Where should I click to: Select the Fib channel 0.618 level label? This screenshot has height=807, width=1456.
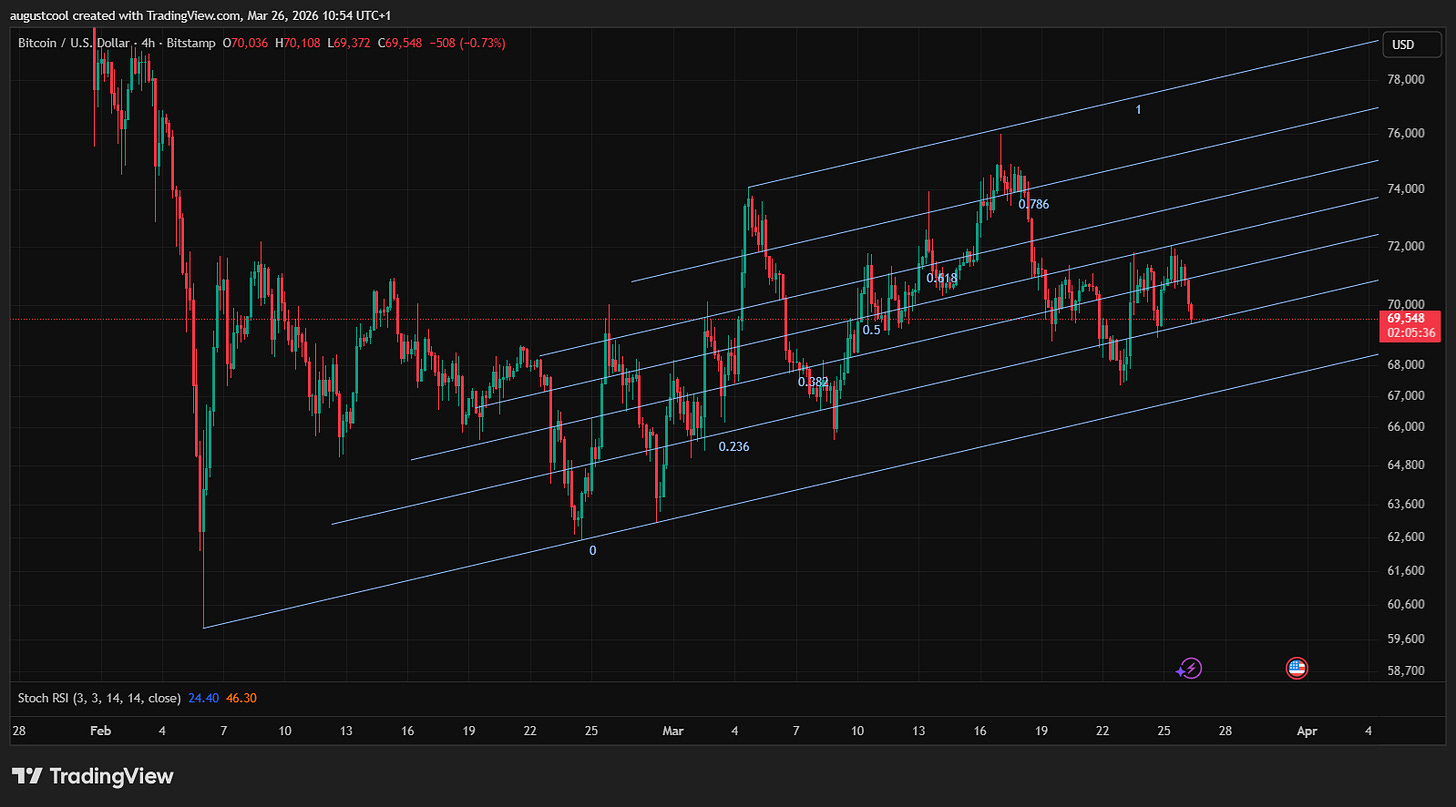tap(942, 278)
